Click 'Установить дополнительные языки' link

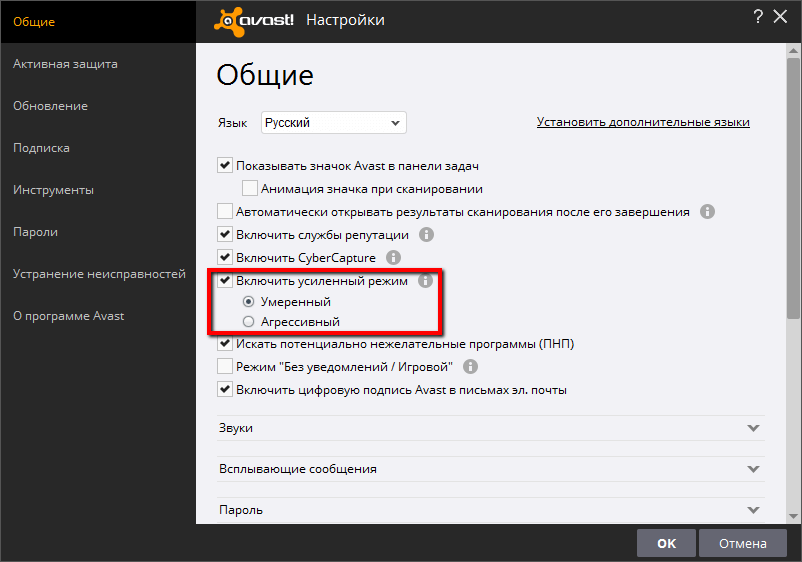coord(643,122)
